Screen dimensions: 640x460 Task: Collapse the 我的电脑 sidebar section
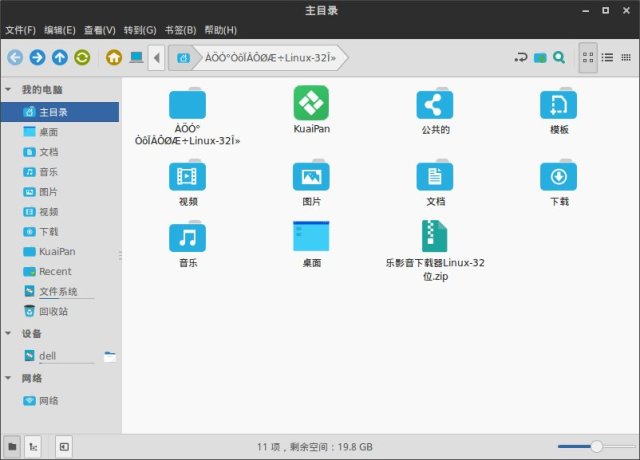[x=8, y=89]
